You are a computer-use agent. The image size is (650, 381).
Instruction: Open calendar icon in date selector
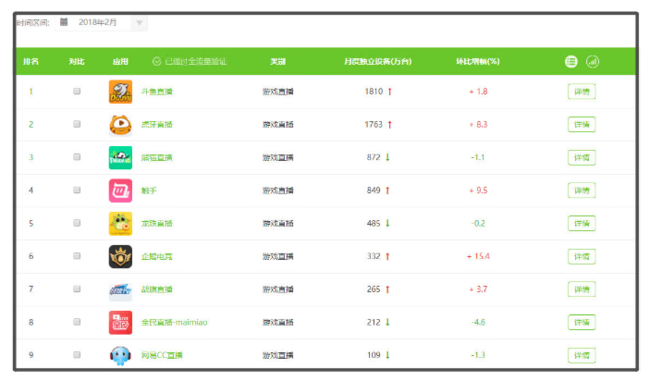[64, 22]
